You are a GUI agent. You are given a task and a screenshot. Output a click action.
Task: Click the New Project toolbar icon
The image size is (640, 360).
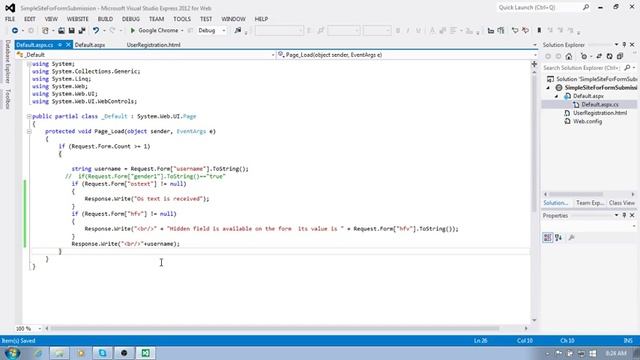pos(45,31)
